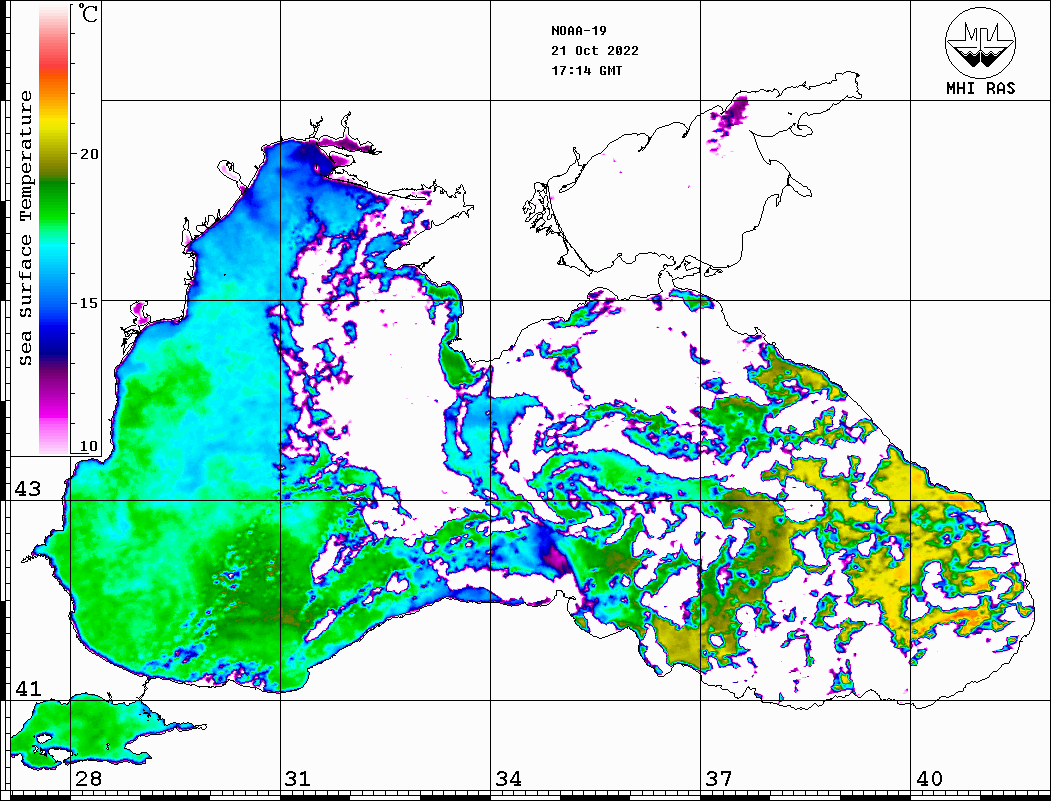This screenshot has height=801, width=1051.
Task: Click the "20" tick on the temperature scale
Action: [x=90, y=154]
